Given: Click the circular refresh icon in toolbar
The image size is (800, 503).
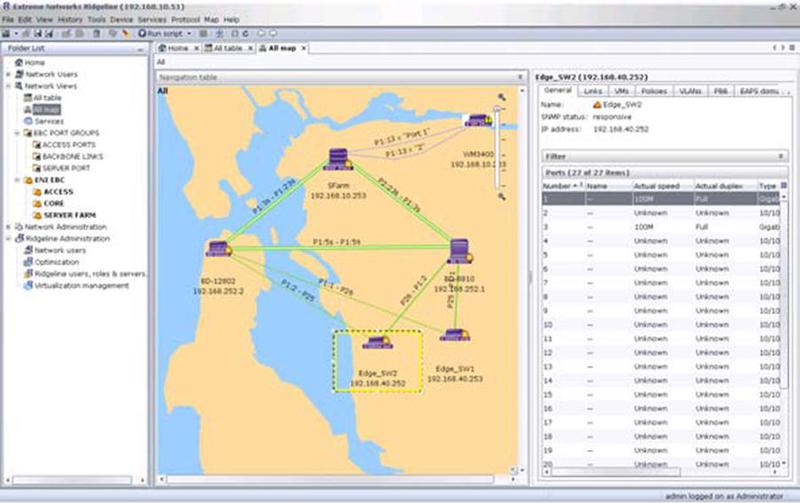Looking at the screenshot, I should click(x=245, y=34).
